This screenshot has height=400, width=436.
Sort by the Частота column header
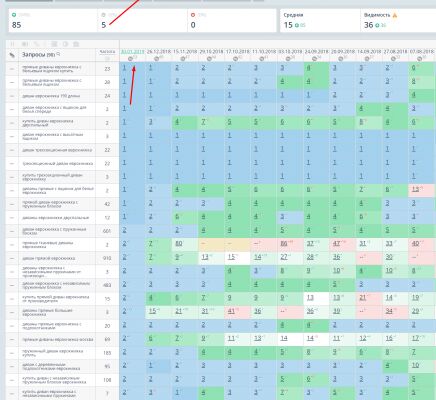(x=107, y=52)
